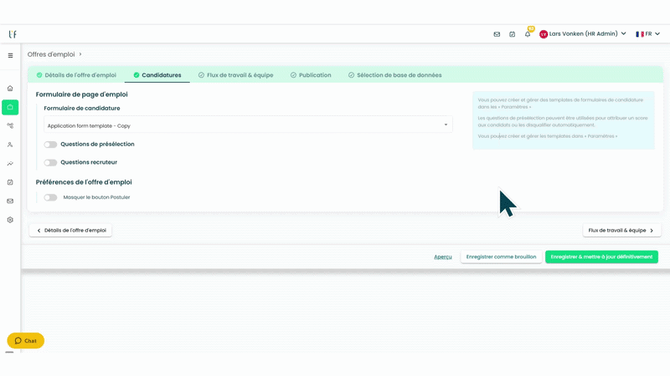The height and width of the screenshot is (376, 670).
Task: Switch to Flux de travail & équipe tab
Action: (x=235, y=75)
